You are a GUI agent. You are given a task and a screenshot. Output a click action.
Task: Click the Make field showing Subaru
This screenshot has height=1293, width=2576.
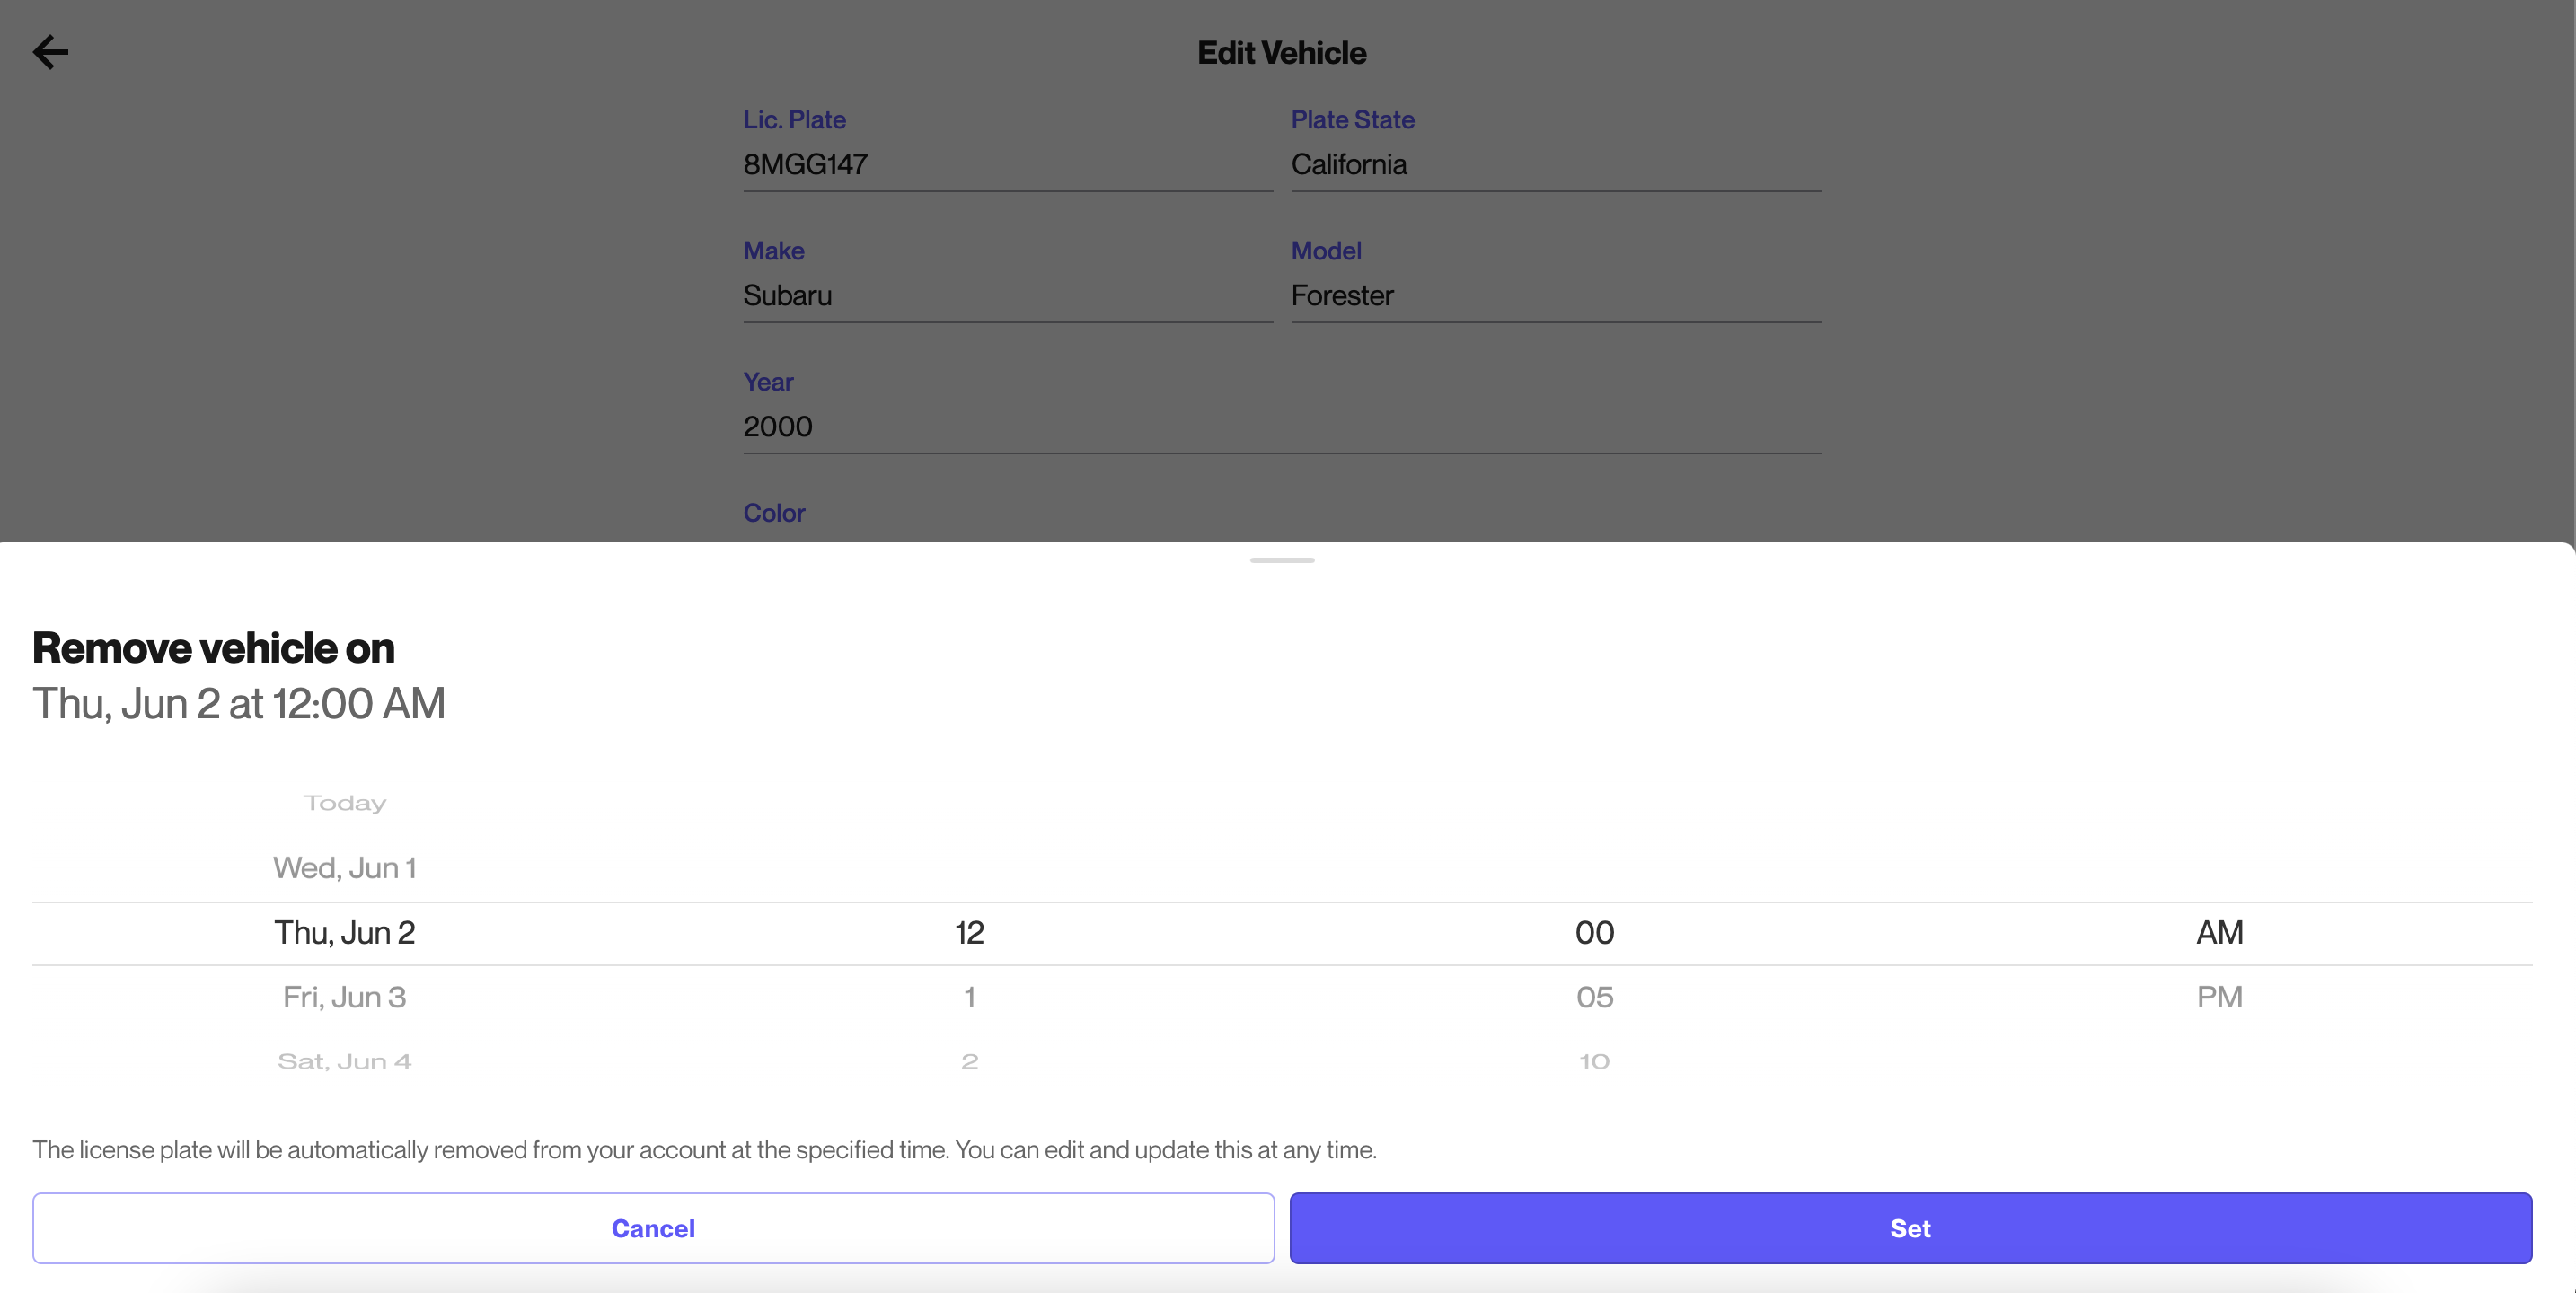[x=1007, y=296]
